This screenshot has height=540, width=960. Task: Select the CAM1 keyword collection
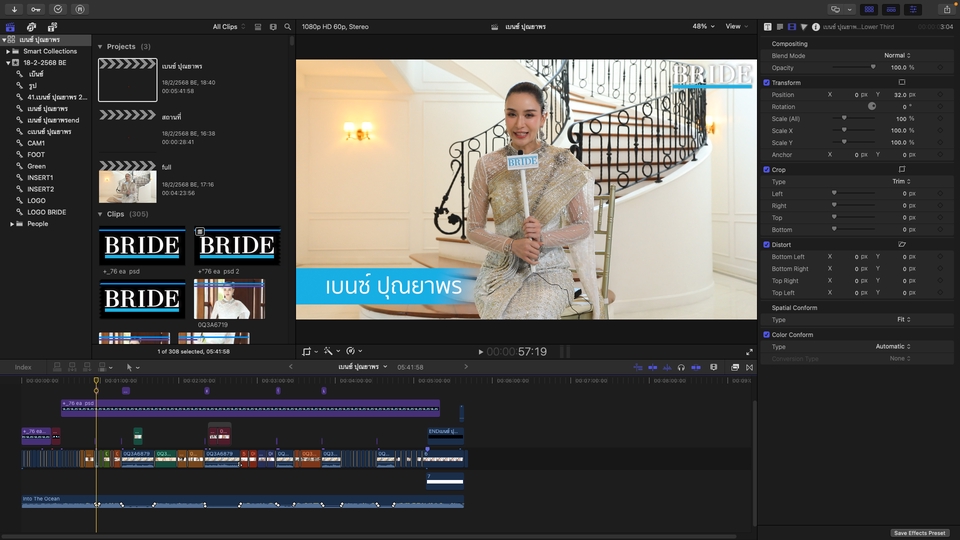(x=36, y=143)
